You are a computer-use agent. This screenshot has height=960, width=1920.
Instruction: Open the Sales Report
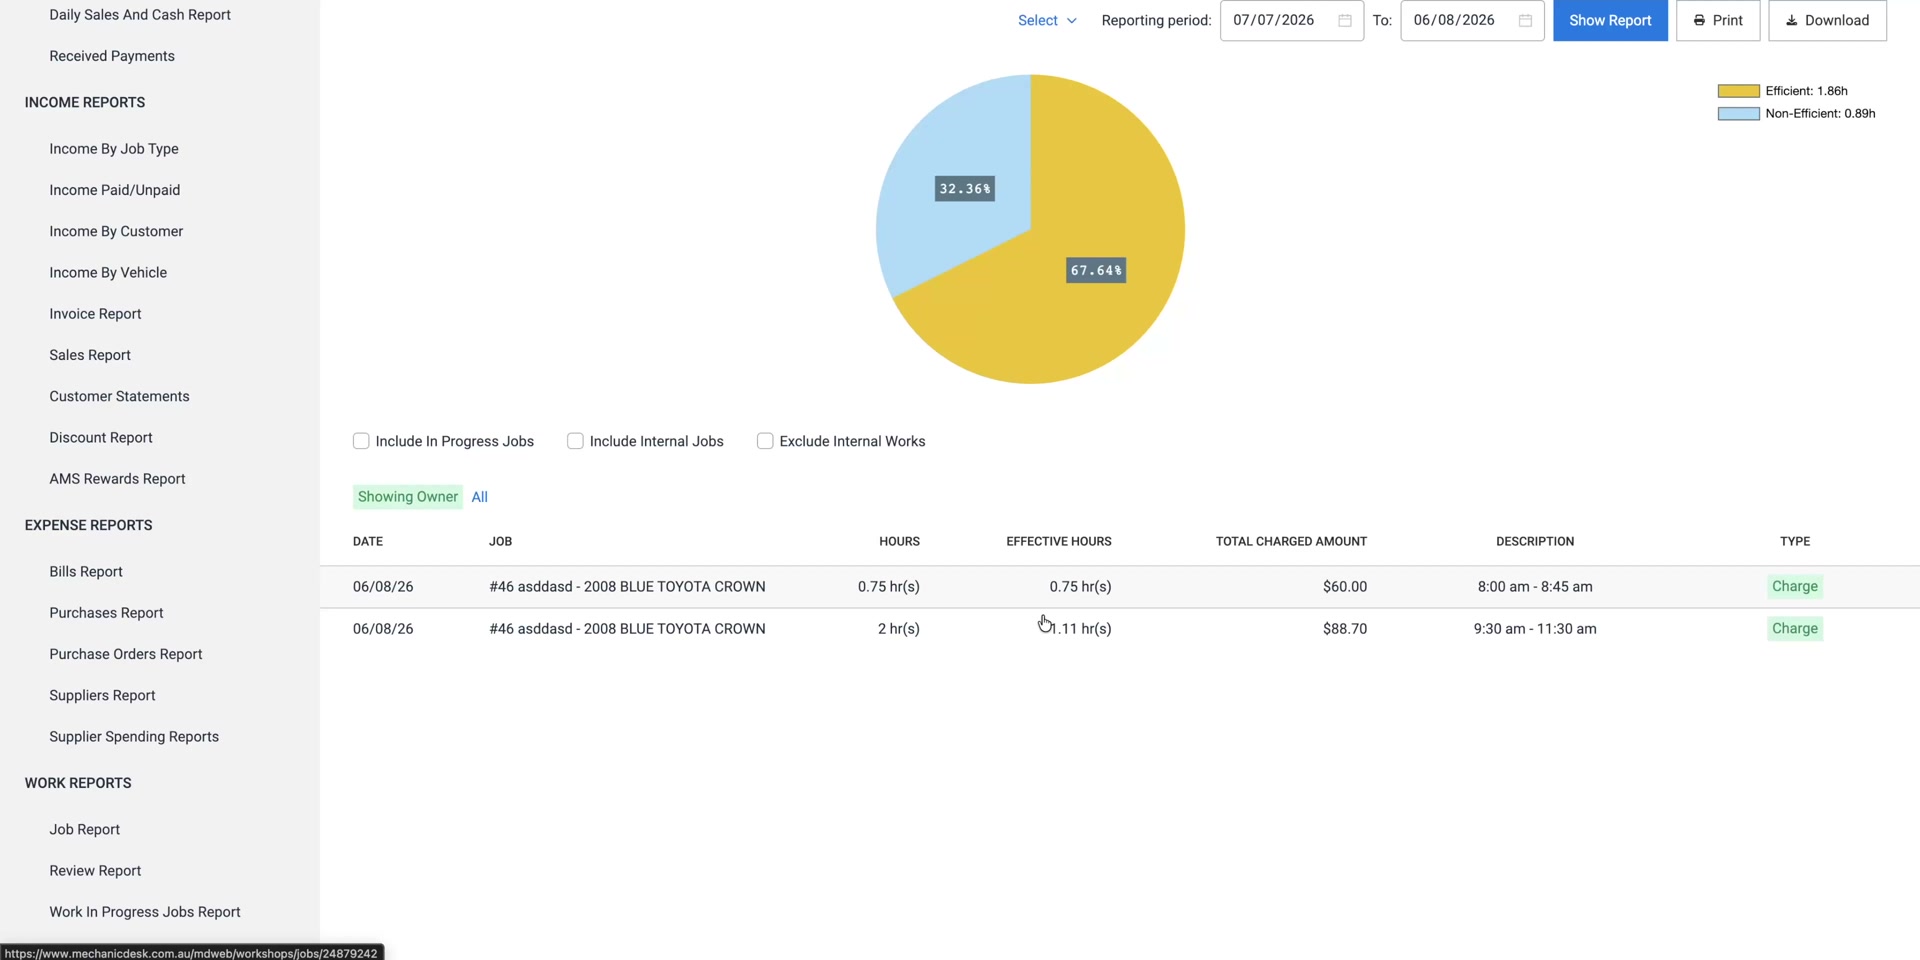90,355
